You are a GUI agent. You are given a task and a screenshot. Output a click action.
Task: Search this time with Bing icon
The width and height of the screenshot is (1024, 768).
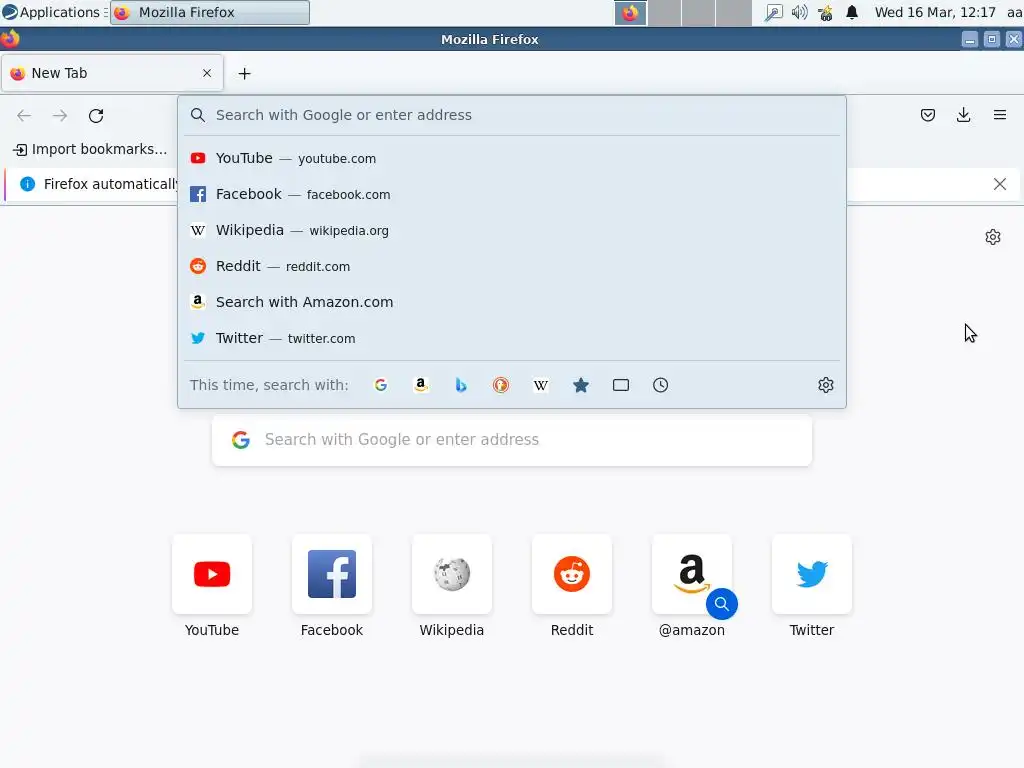tap(461, 385)
